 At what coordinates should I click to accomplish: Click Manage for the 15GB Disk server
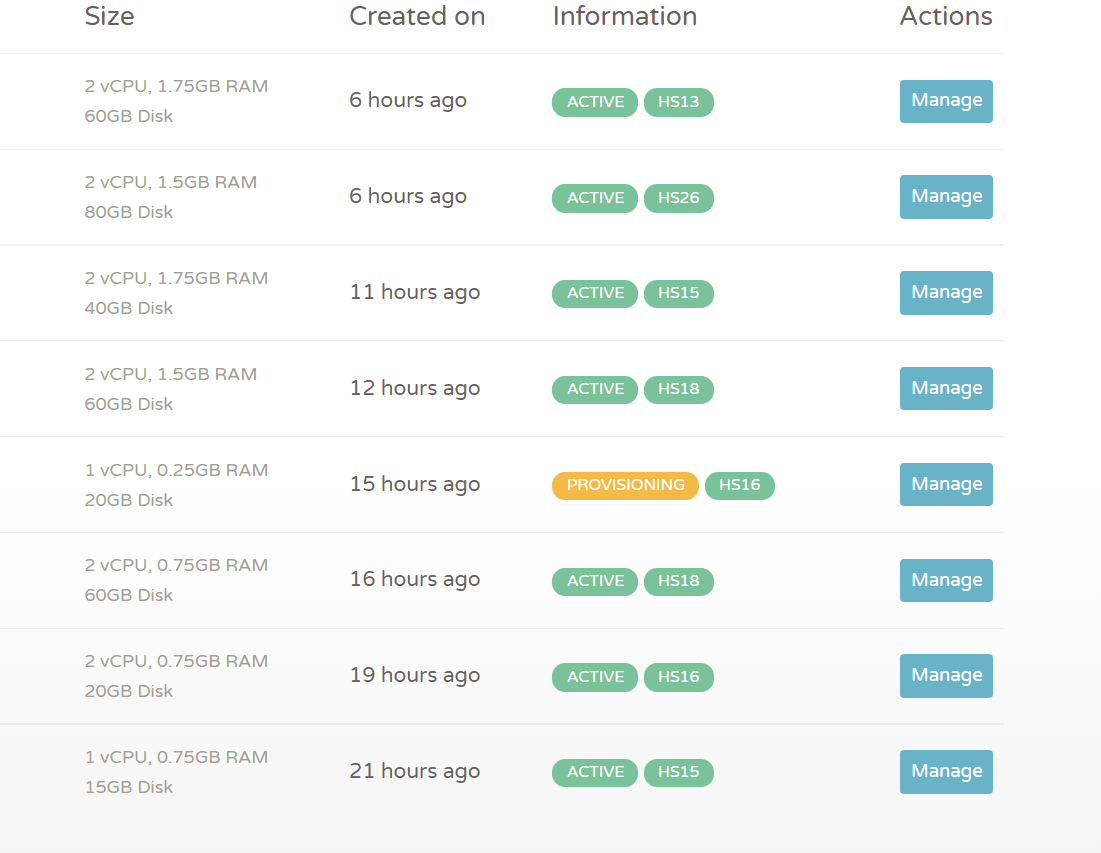pyautogui.click(x=945, y=771)
